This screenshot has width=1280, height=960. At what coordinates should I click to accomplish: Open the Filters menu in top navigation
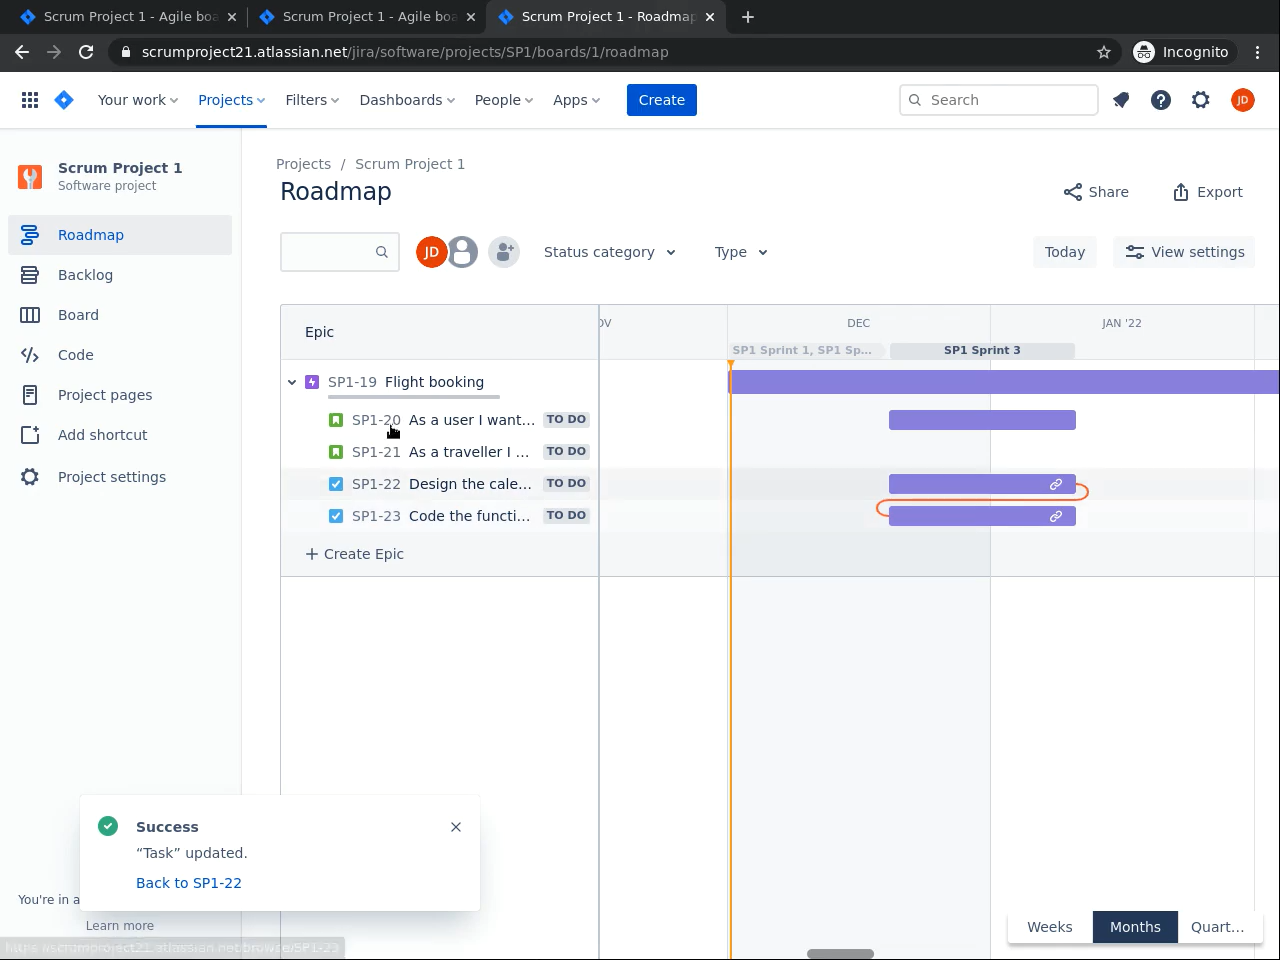312,100
